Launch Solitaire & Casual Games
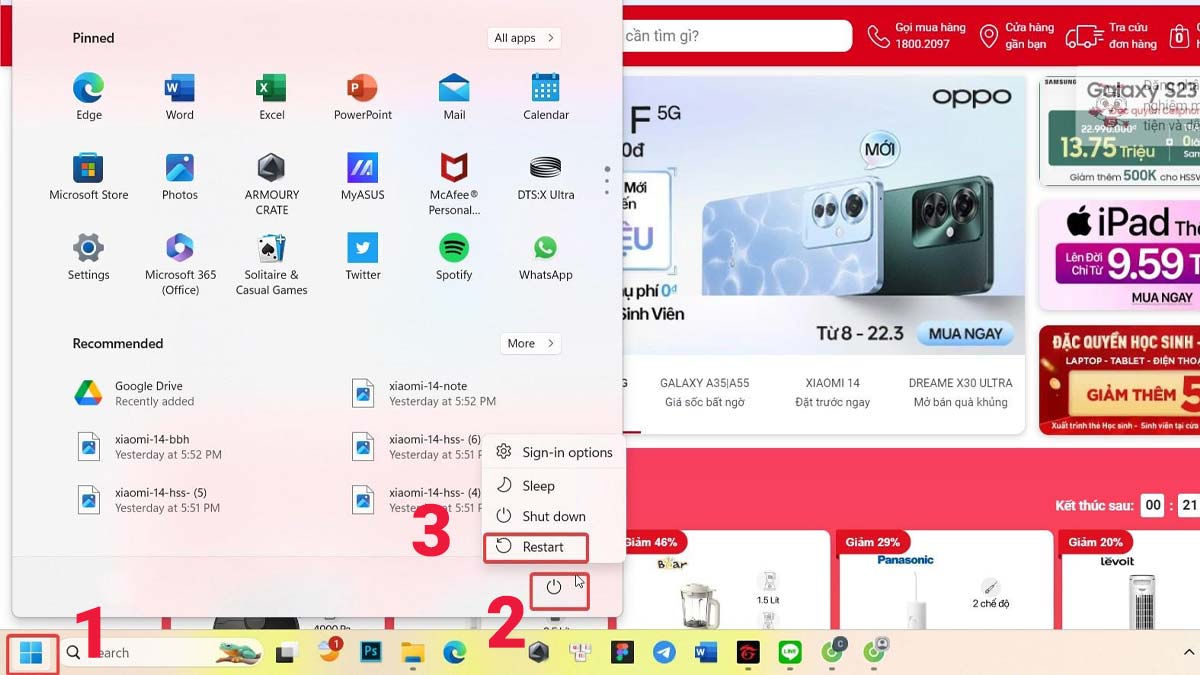The image size is (1200, 675). click(x=272, y=264)
